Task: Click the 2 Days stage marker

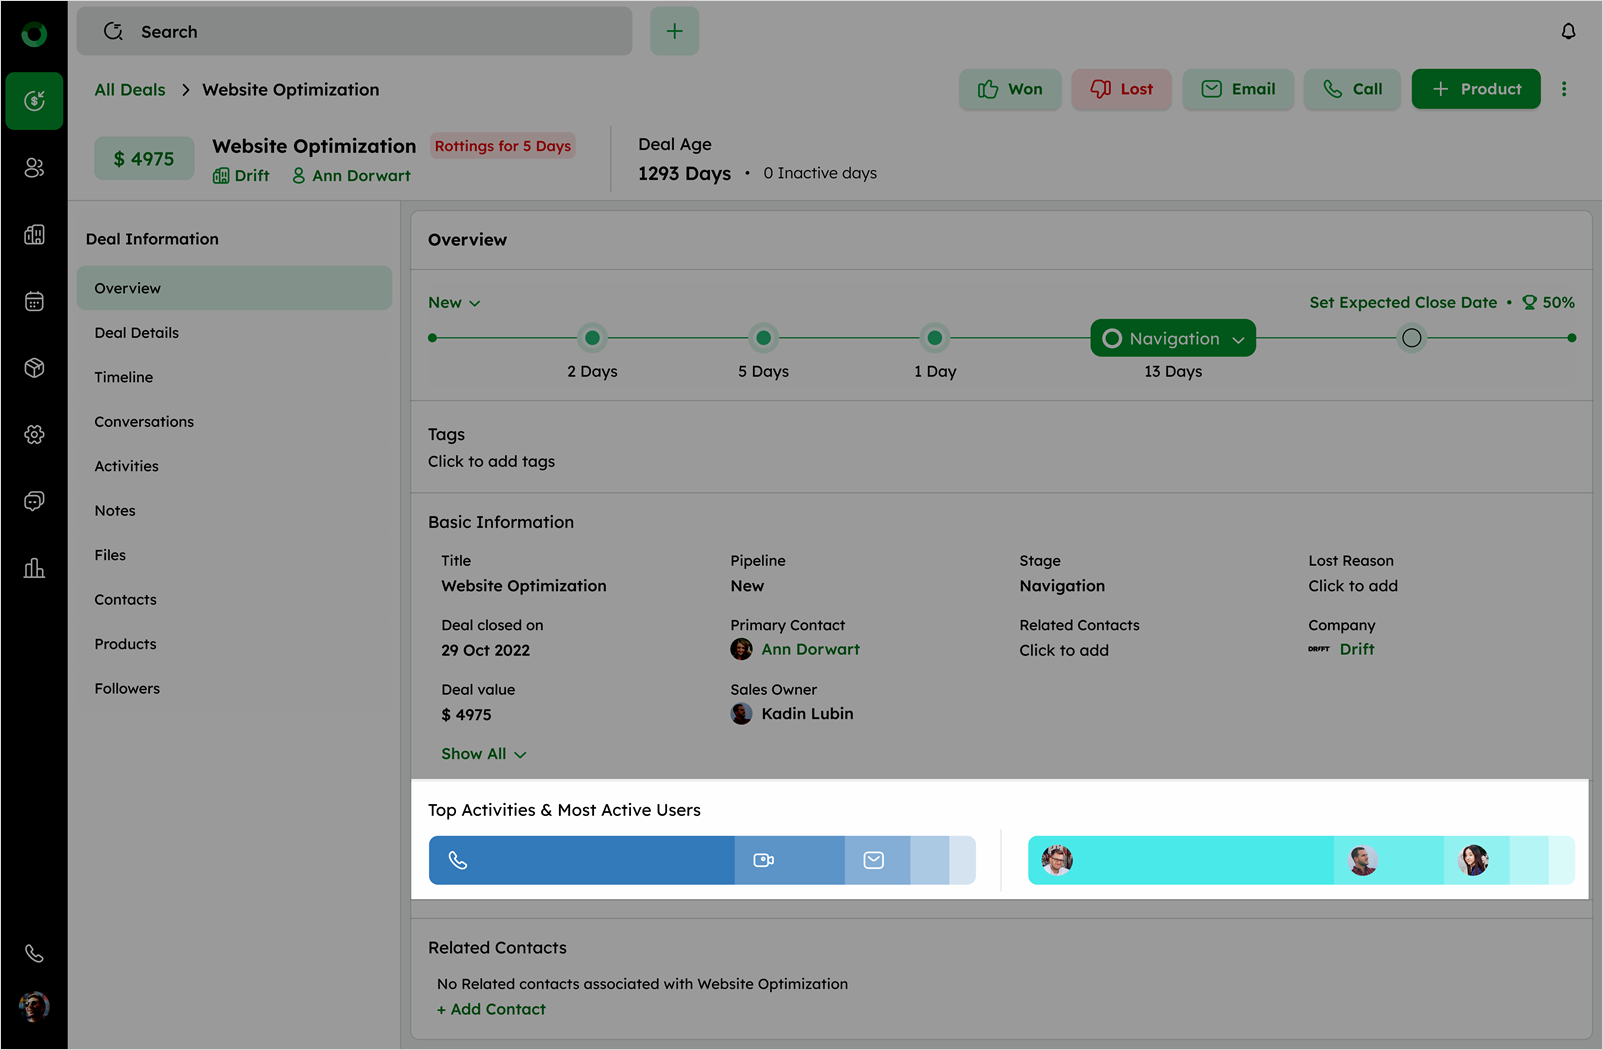Action: [x=592, y=338]
